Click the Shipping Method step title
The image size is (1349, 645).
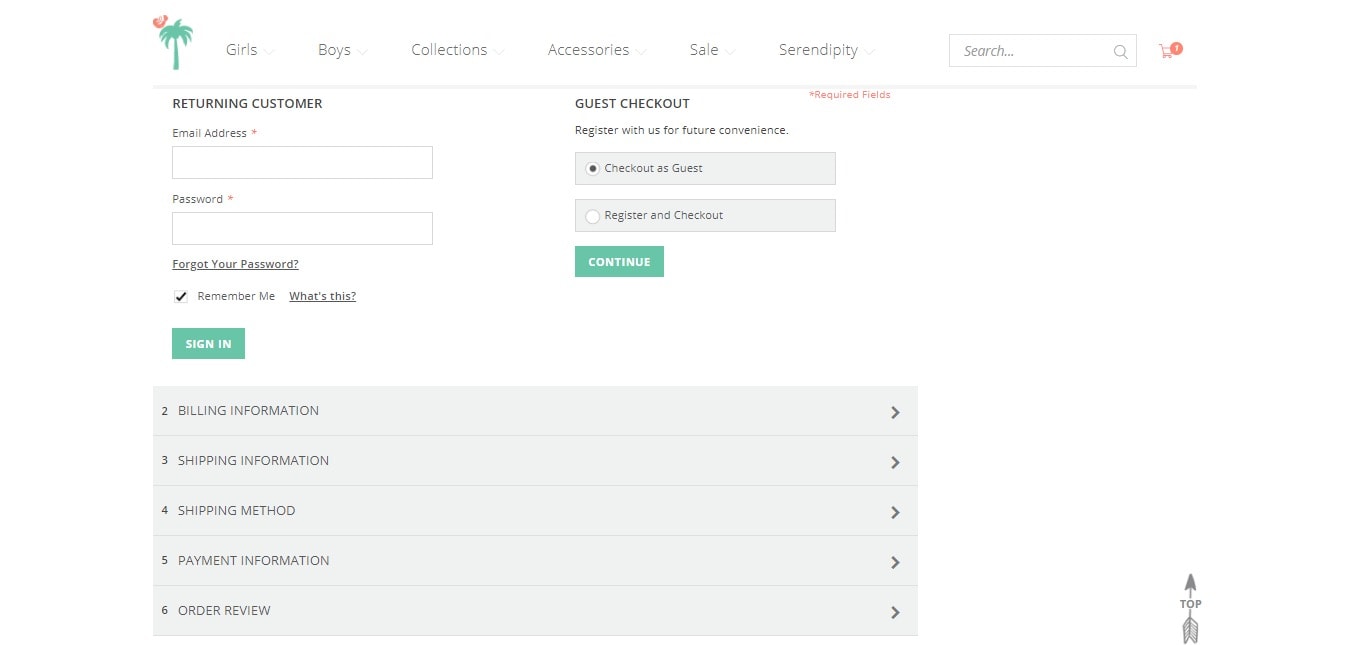click(x=236, y=511)
